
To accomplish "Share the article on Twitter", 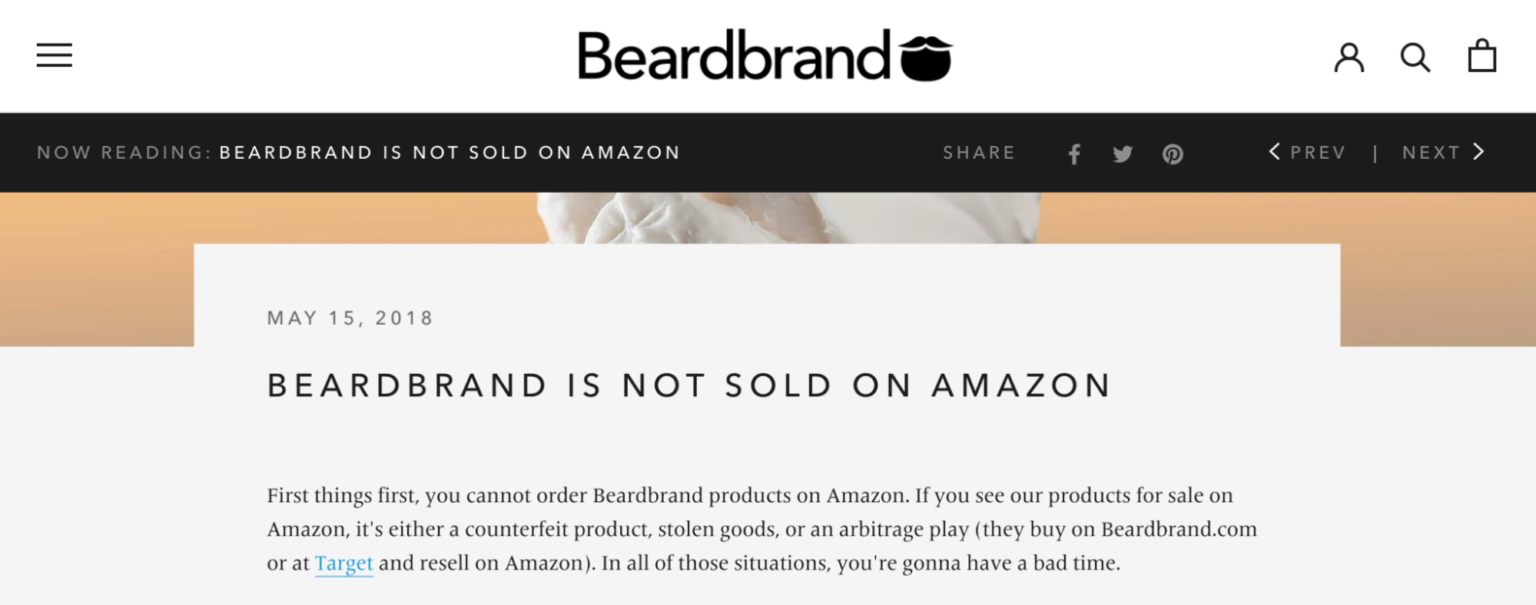I will (1123, 154).
